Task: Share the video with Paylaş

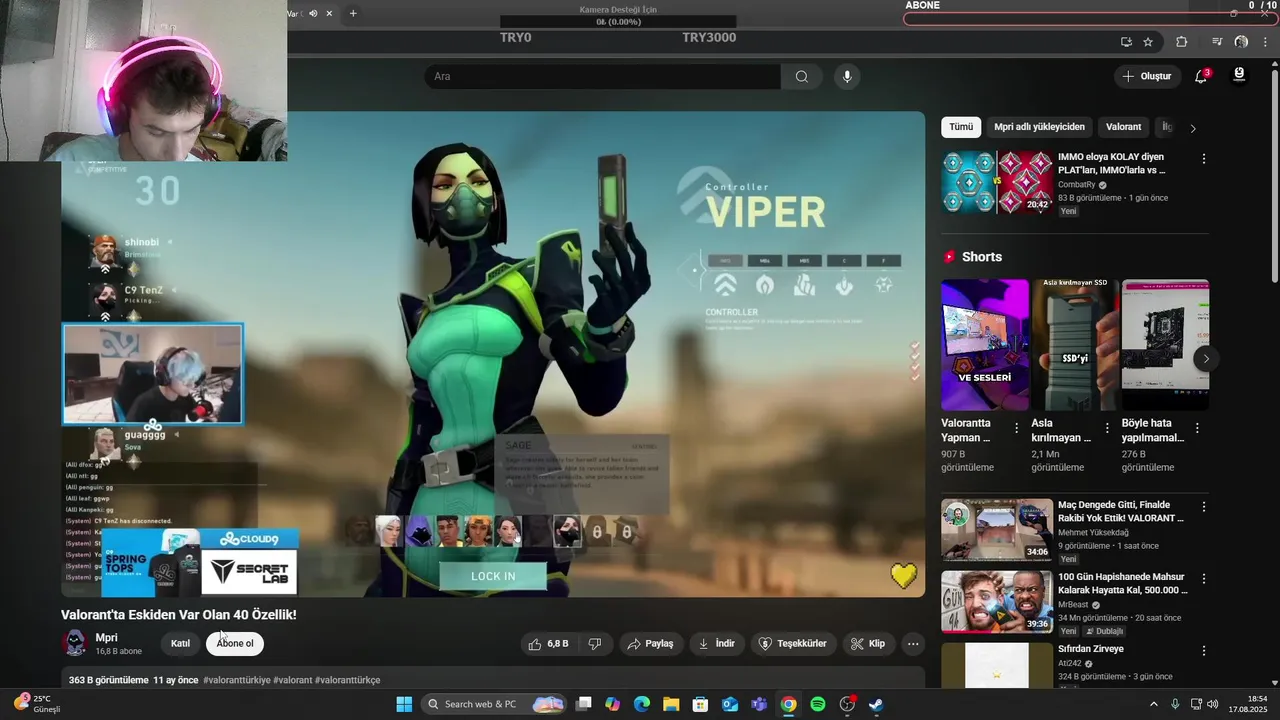Action: 650,644
